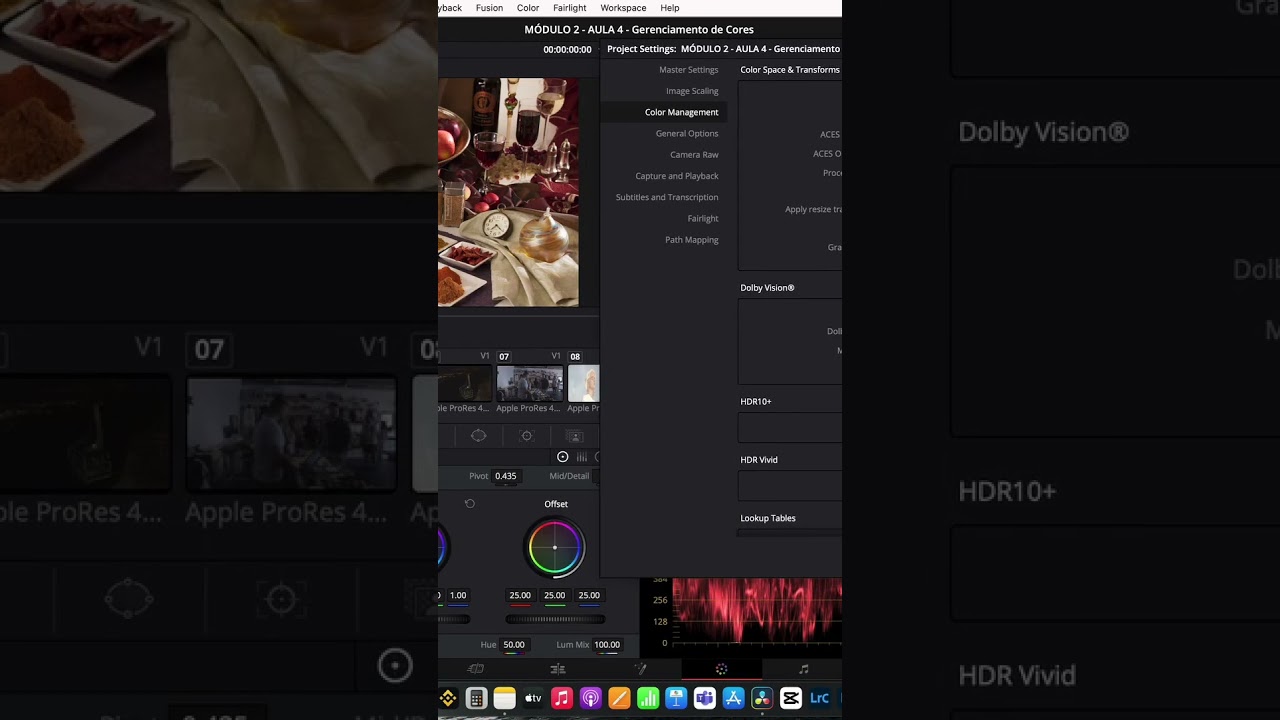
Task: Click the Offset wheel label
Action: pyautogui.click(x=556, y=504)
